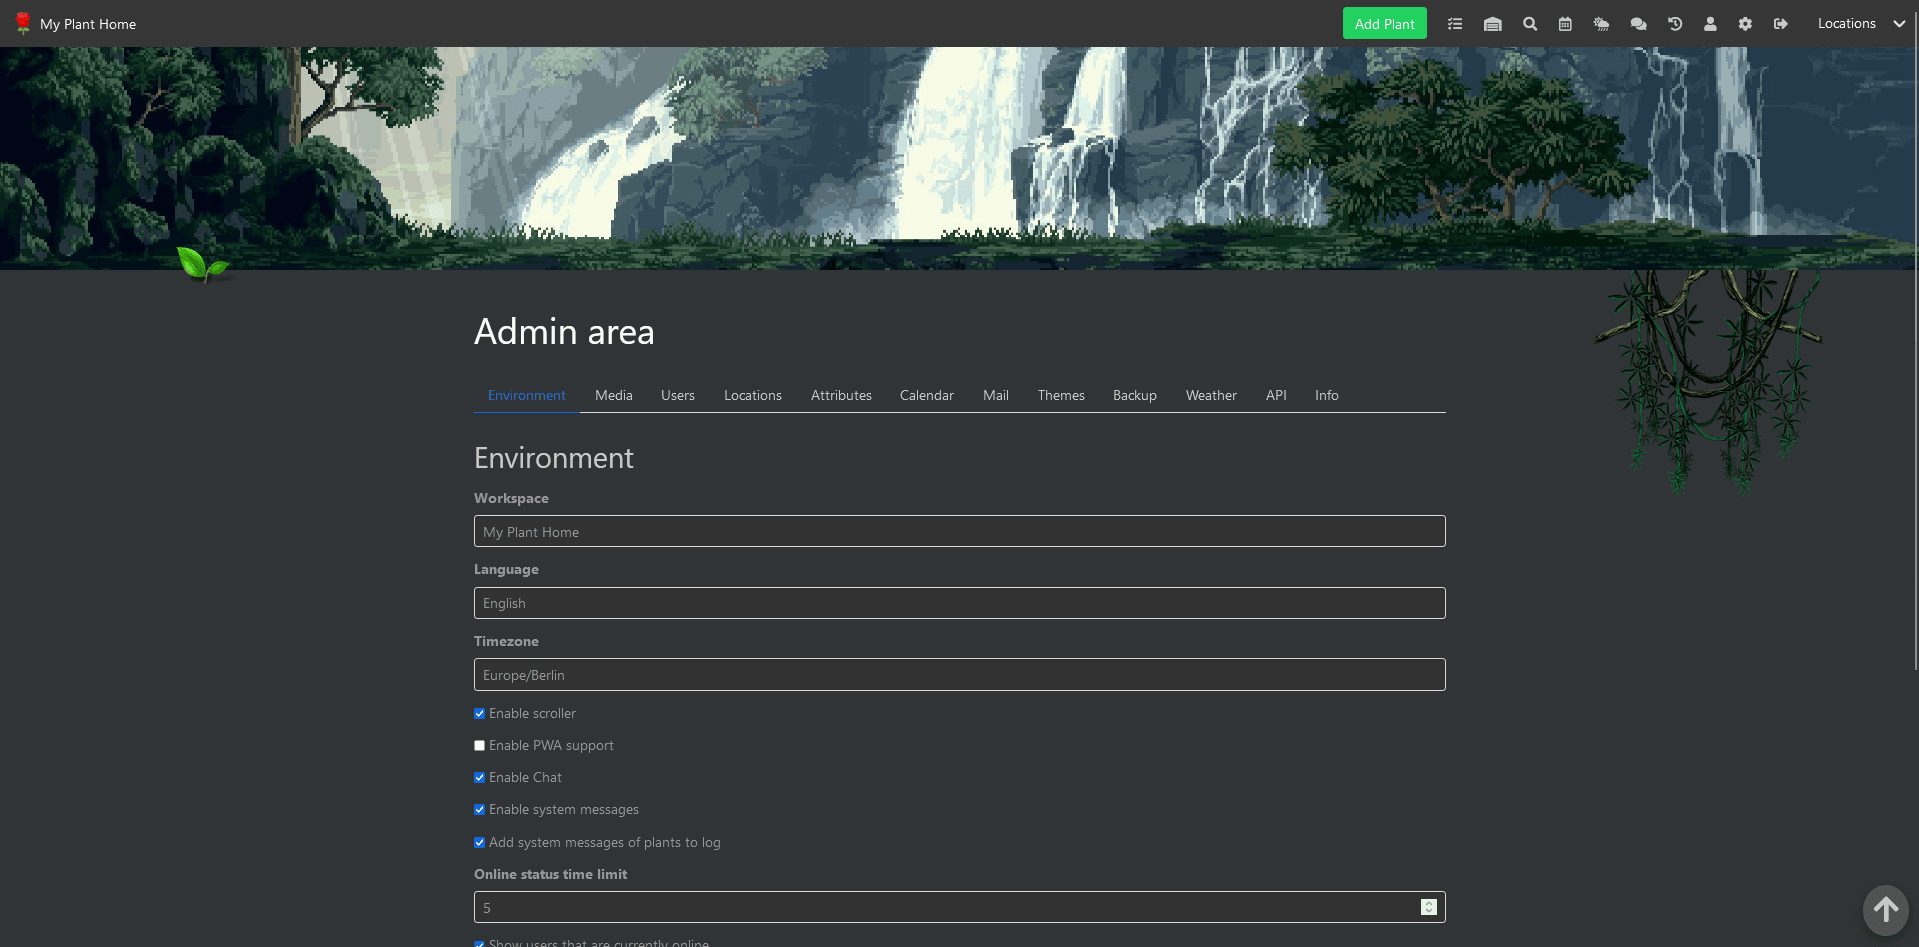This screenshot has width=1919, height=947.
Task: Open the Language select field
Action: tap(959, 603)
